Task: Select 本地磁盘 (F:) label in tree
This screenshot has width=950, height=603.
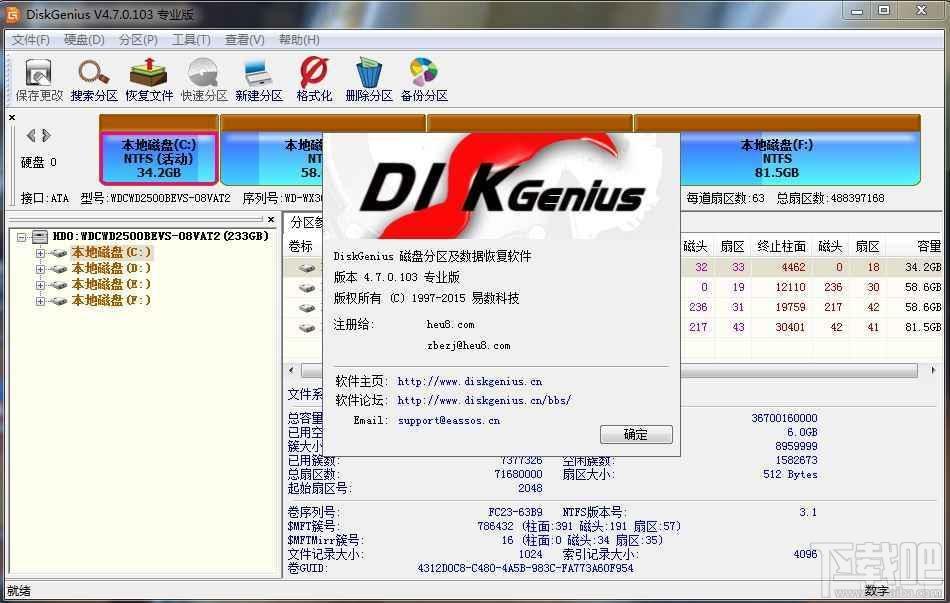Action: pyautogui.click(x=111, y=300)
